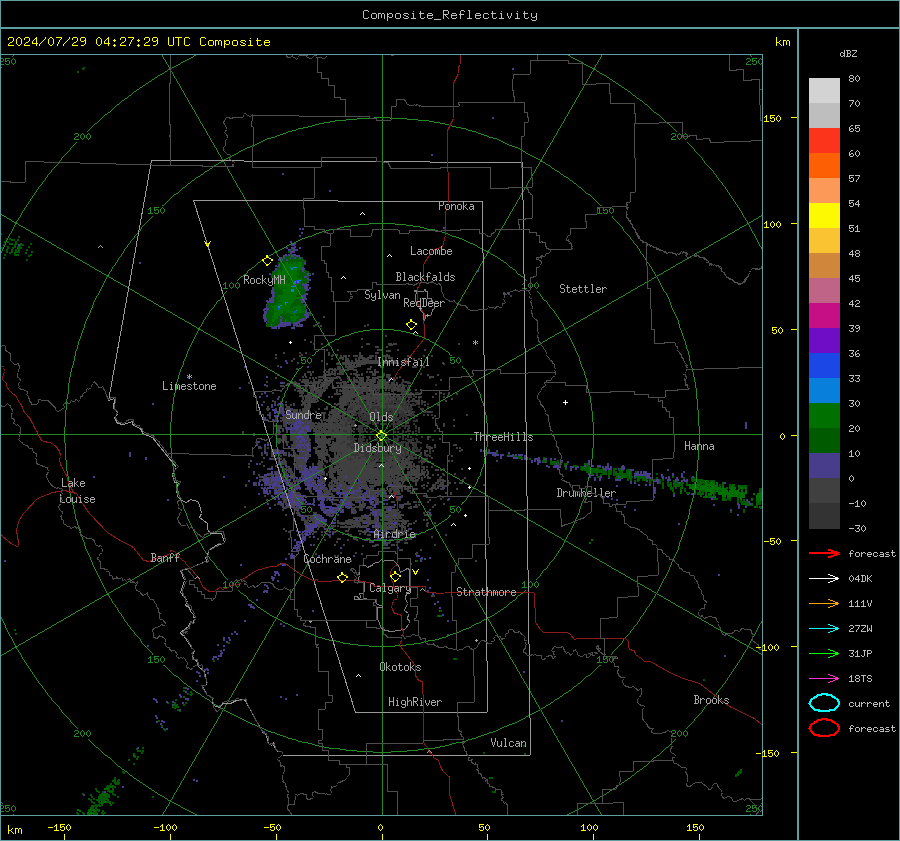Select the Innisfail label
The width and height of the screenshot is (900, 841).
coord(404,362)
